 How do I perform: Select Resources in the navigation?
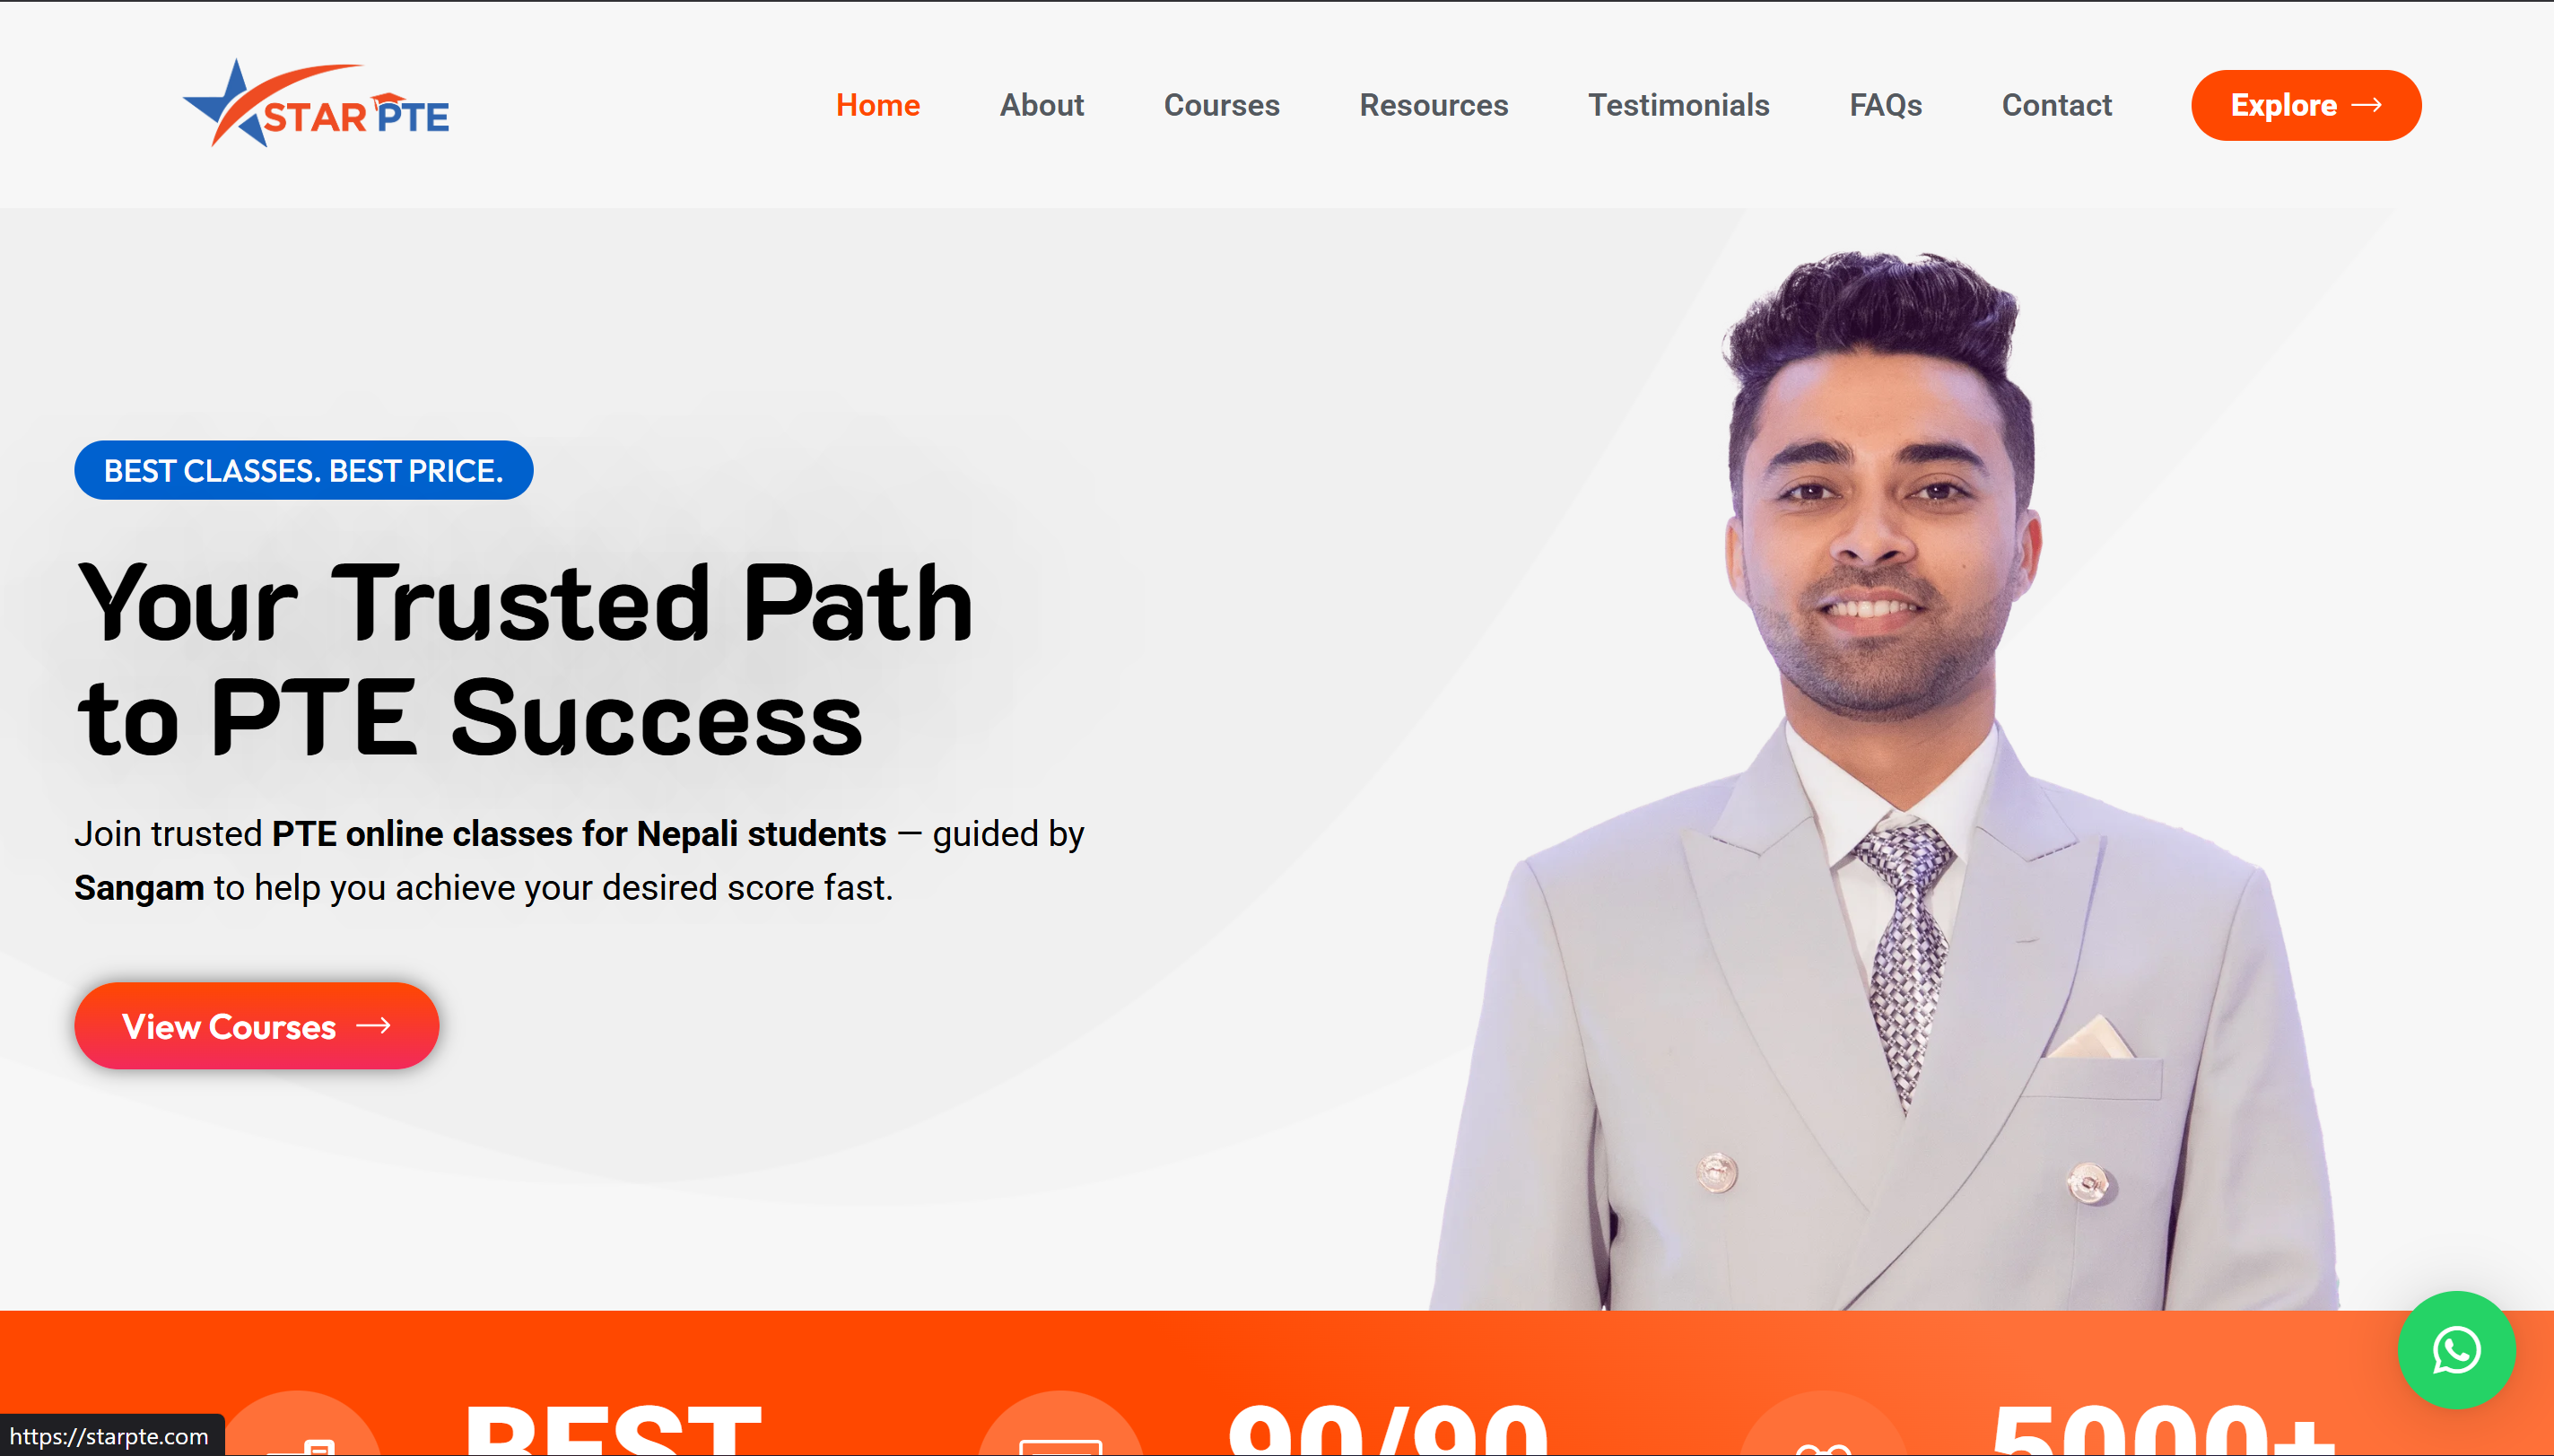coord(1434,105)
